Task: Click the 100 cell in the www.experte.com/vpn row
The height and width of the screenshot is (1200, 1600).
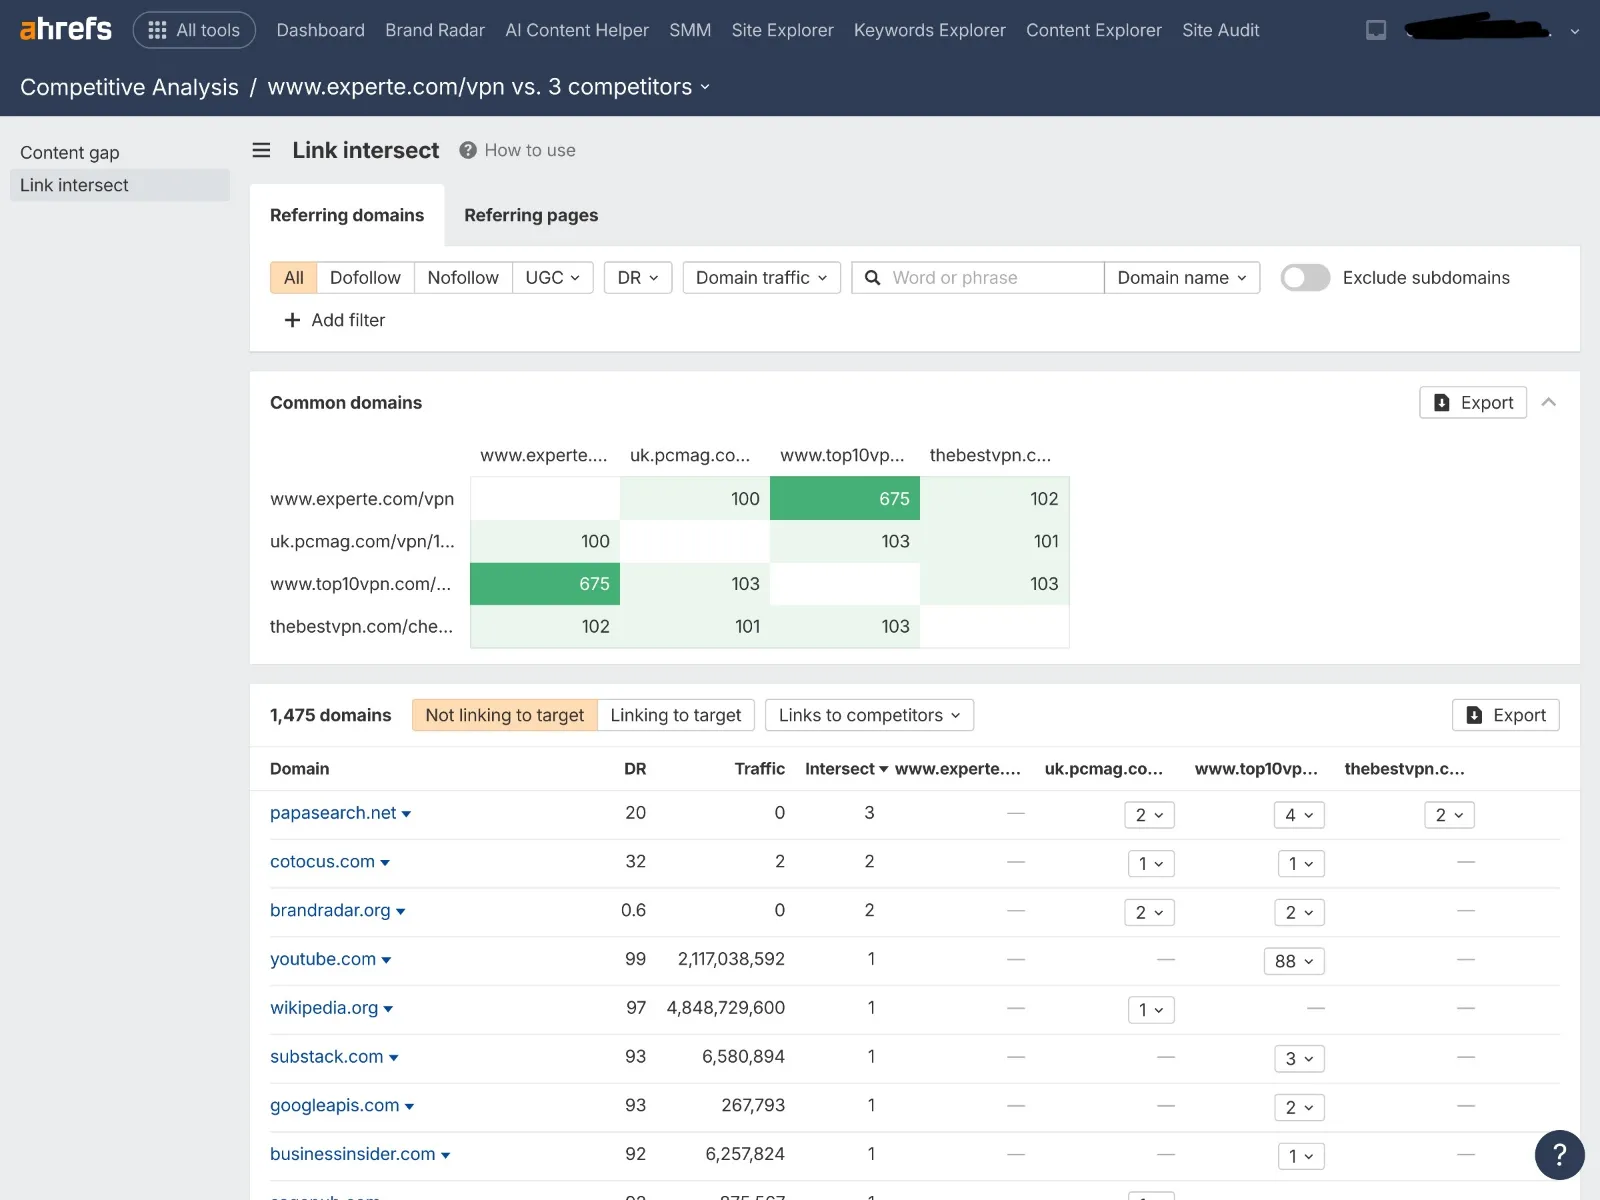Action: tap(695, 498)
